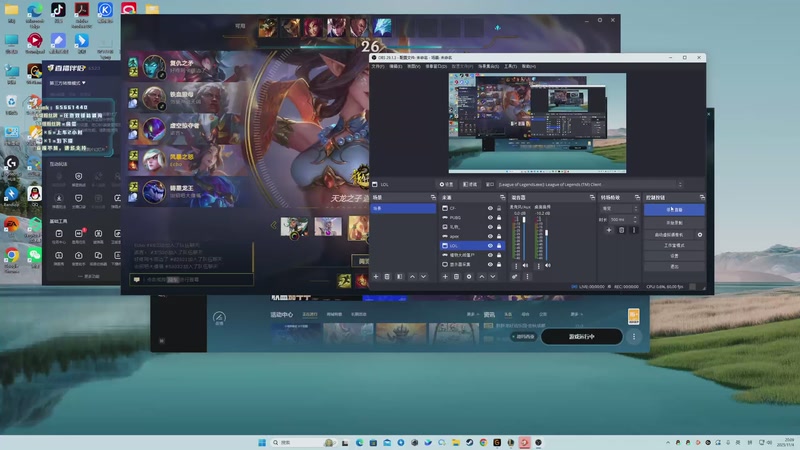This screenshot has height=450, width=800.
Task: Click 开始录制 button in OBS Controls
Action: [x=674, y=223]
